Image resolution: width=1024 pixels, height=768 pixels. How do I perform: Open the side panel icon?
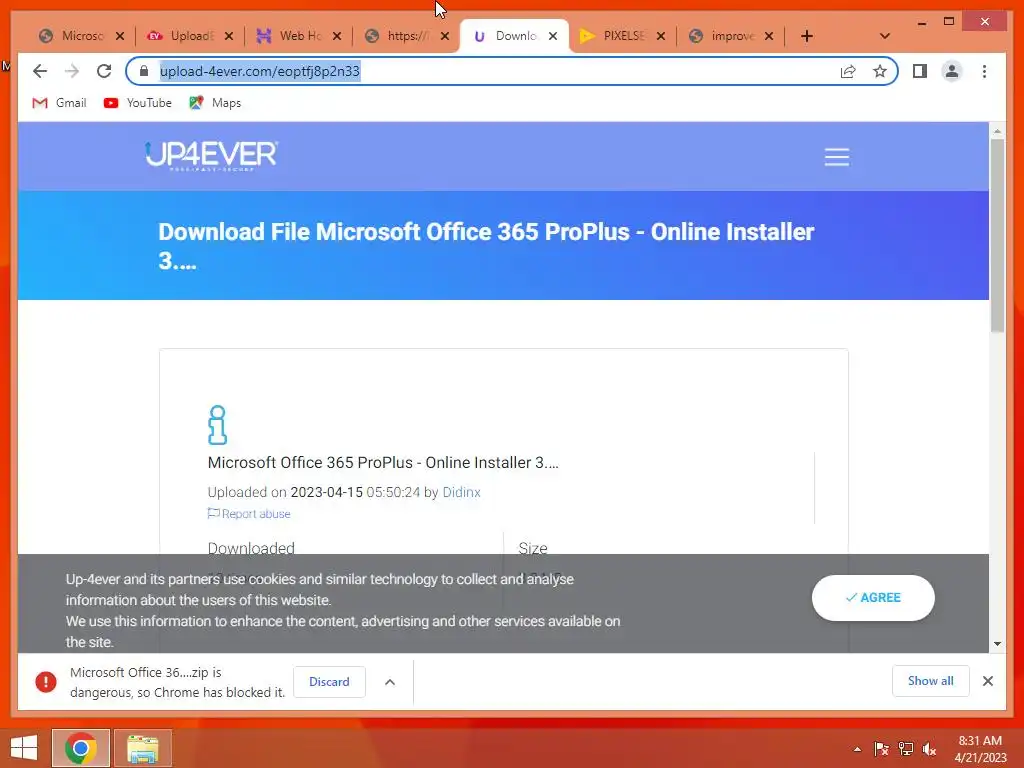[x=920, y=71]
